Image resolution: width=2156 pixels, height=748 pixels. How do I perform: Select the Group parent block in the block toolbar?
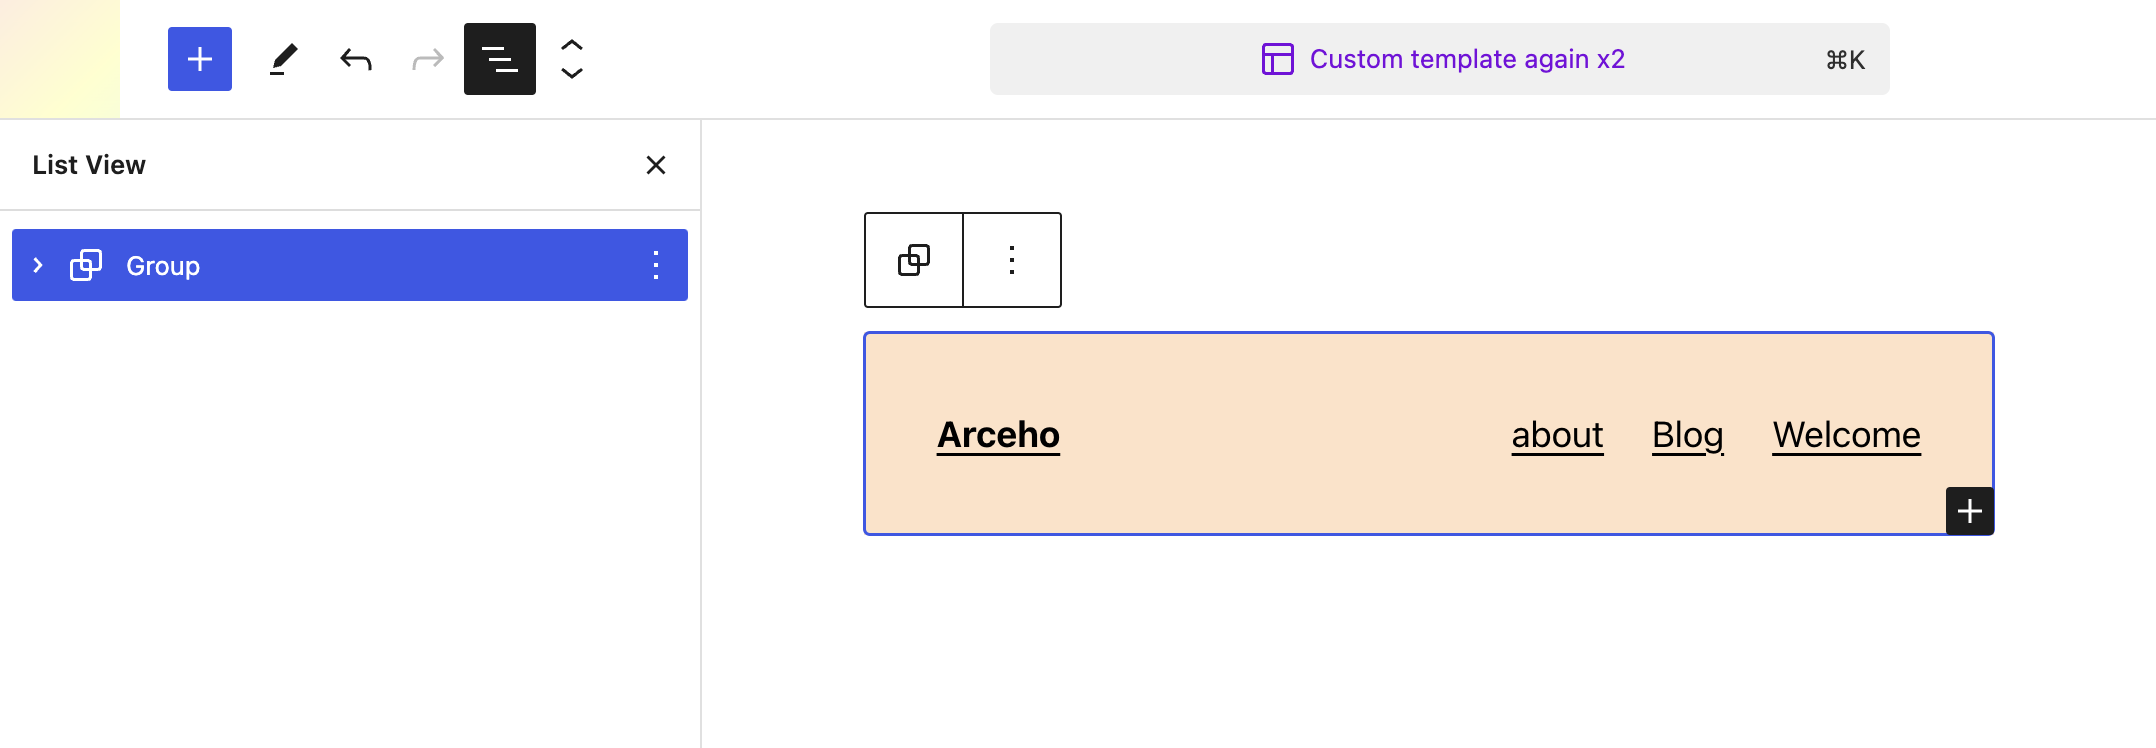pos(913,260)
